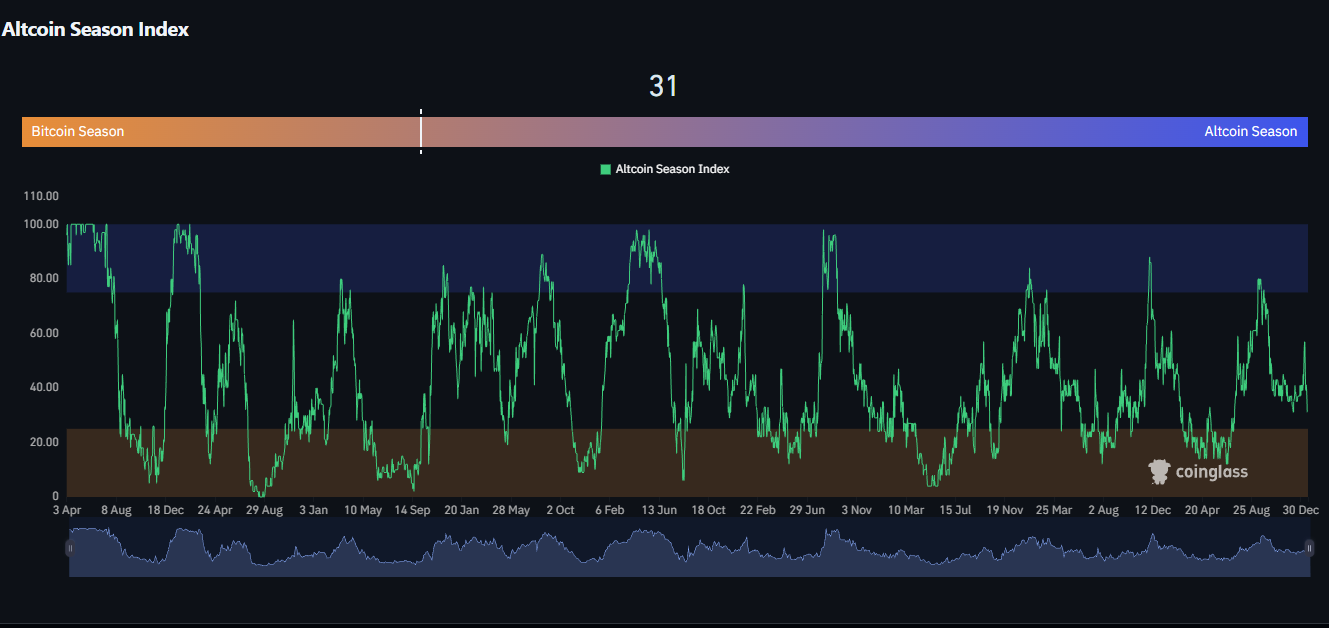Click the index value 31
Image resolution: width=1329 pixels, height=628 pixels.
664,87
